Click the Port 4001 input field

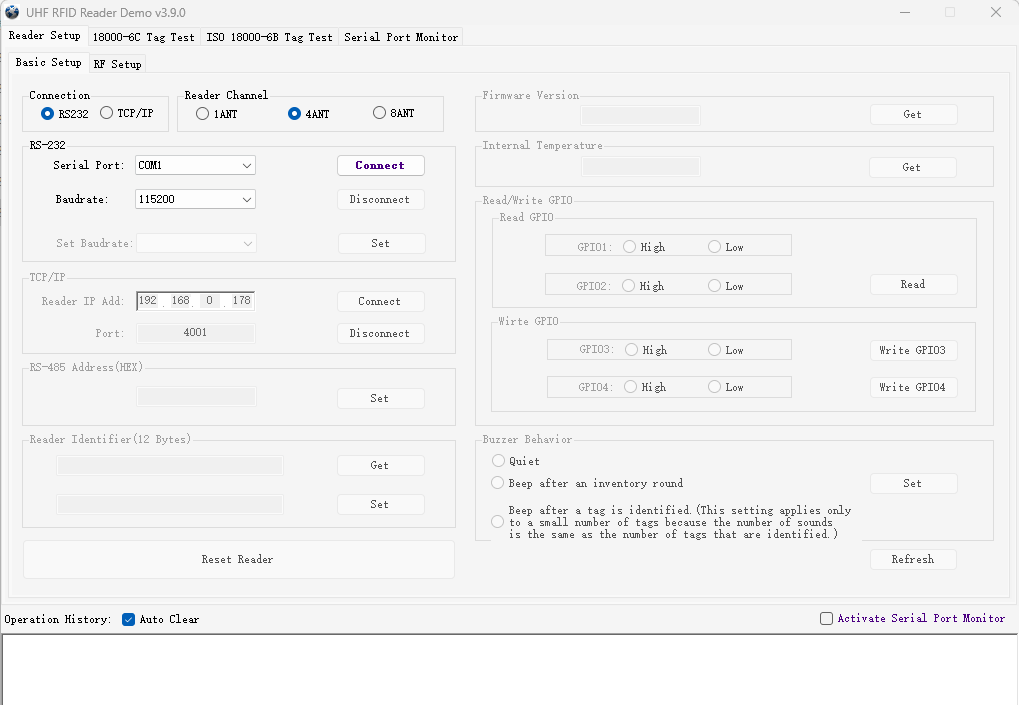click(196, 333)
